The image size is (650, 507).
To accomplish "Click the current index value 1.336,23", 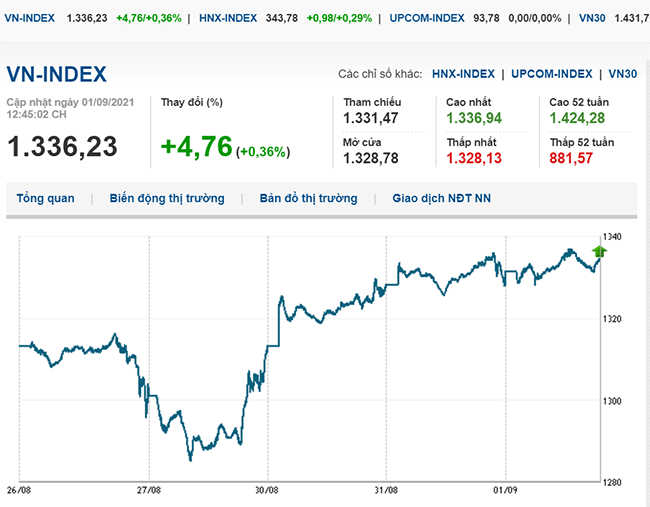I will [62, 147].
